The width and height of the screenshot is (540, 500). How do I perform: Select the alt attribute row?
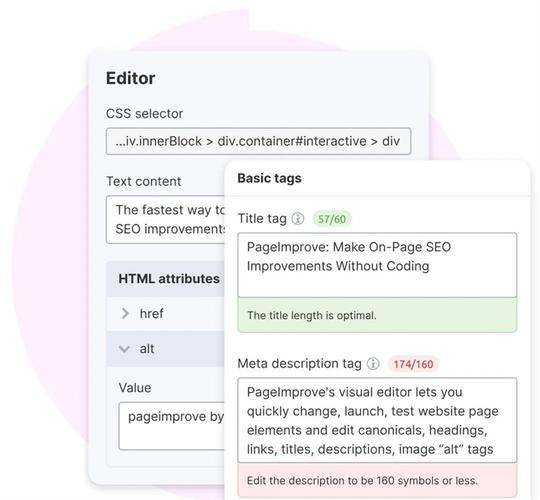[x=166, y=349]
